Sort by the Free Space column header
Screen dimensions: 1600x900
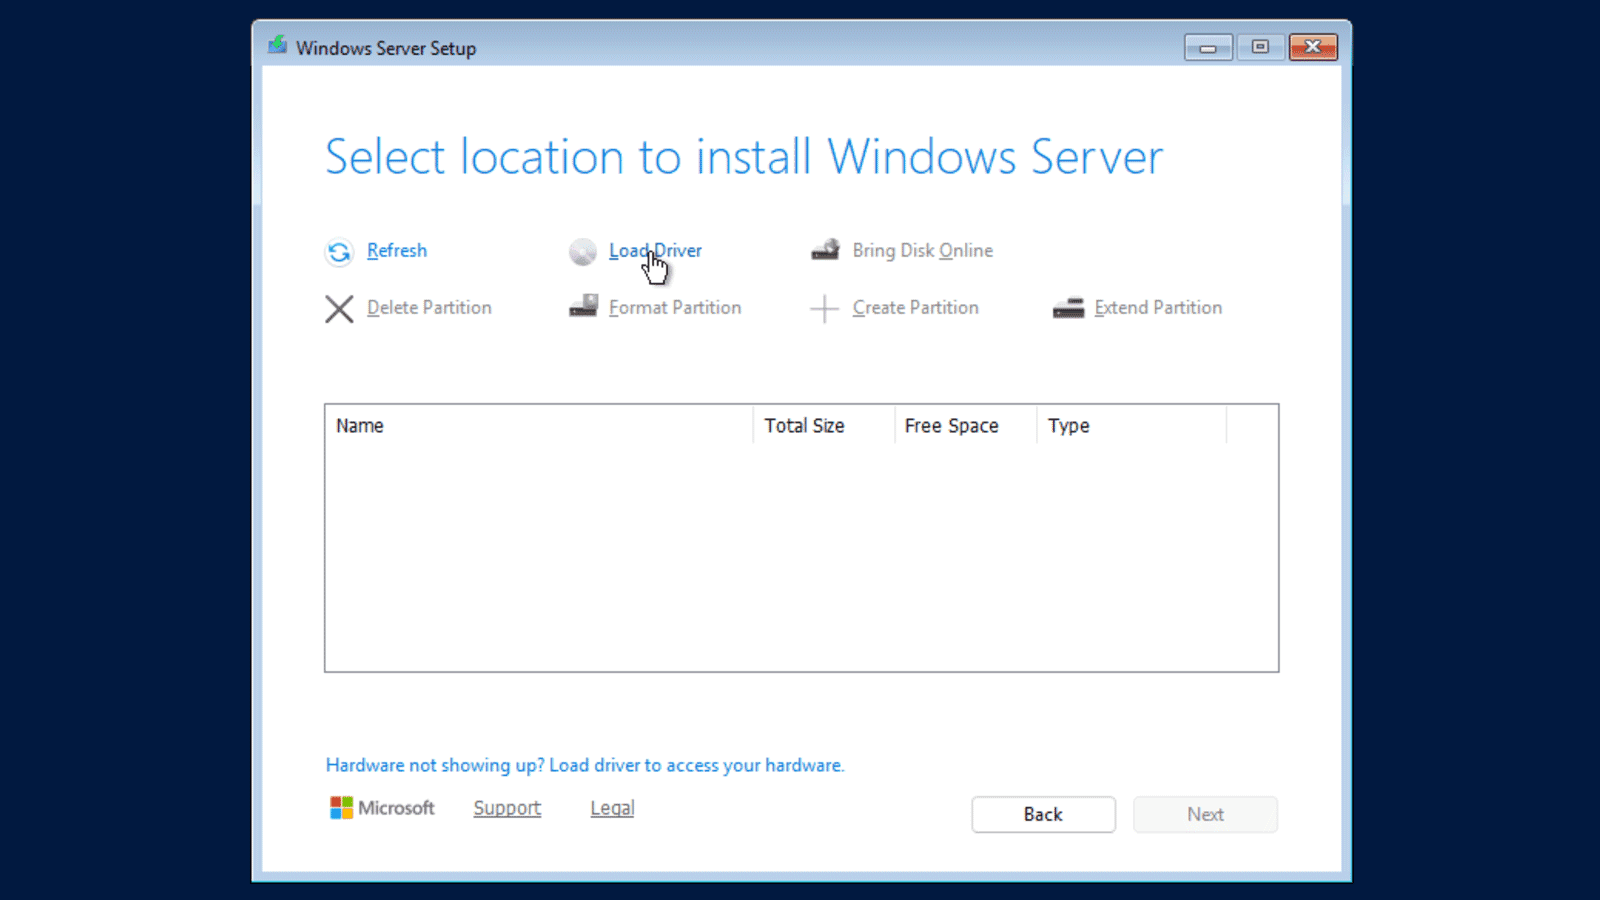tap(966, 425)
